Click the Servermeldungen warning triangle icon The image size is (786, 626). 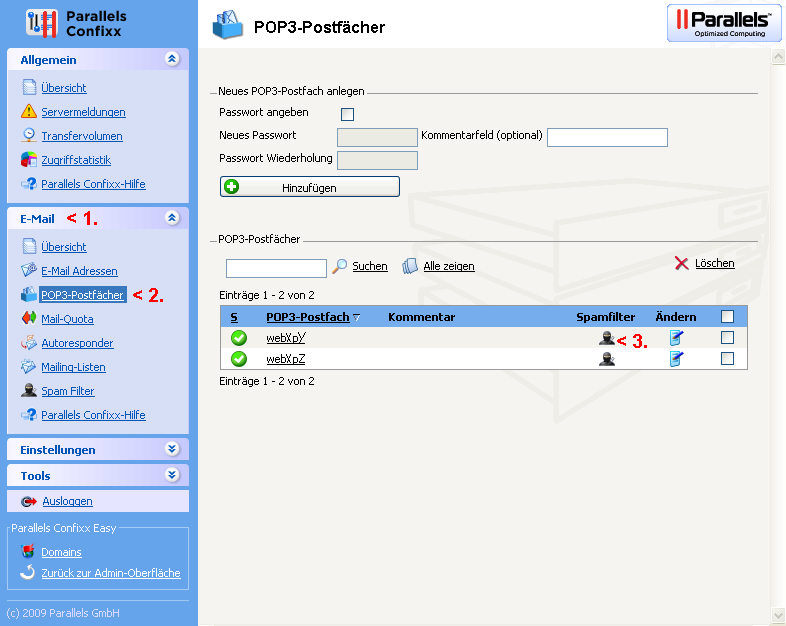[29, 111]
